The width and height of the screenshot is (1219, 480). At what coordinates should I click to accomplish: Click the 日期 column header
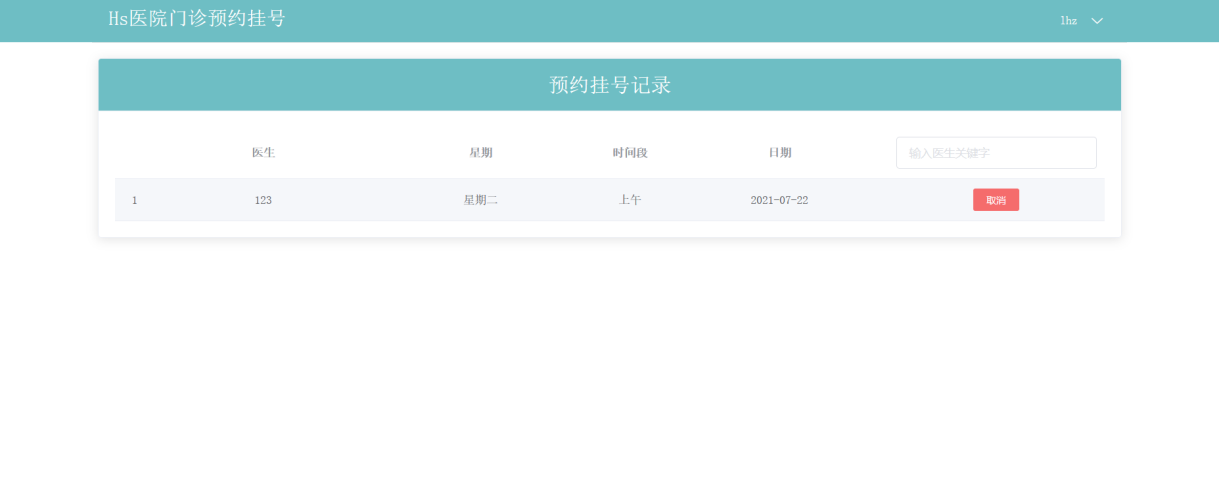(779, 153)
